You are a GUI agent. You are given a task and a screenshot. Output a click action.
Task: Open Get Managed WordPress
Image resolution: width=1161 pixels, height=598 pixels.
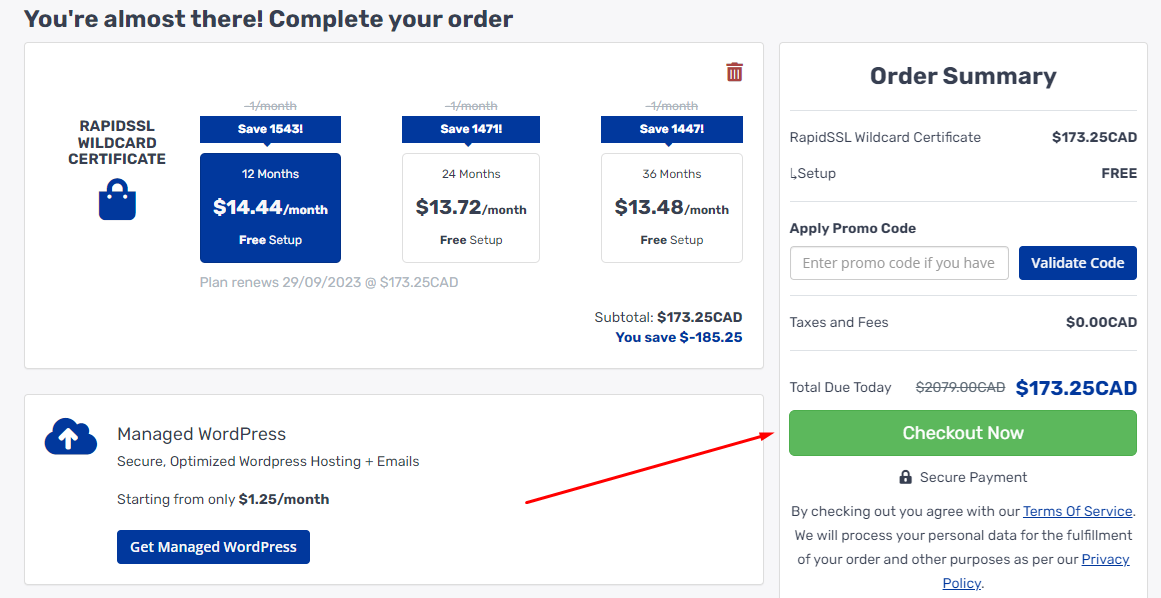[x=213, y=547]
